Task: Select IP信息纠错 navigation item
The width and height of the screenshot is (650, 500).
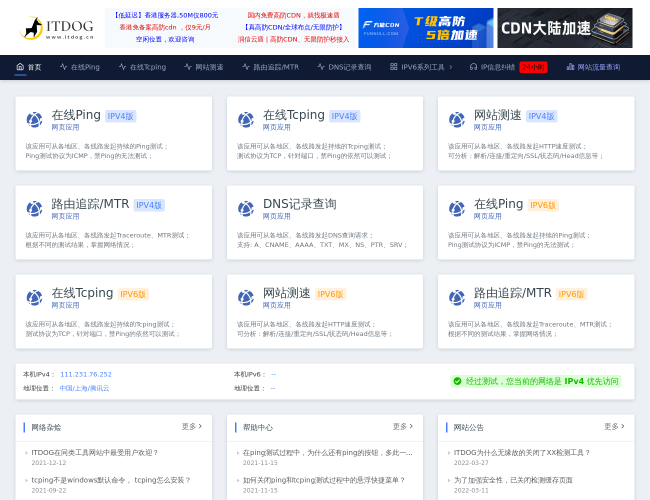Action: pos(497,67)
